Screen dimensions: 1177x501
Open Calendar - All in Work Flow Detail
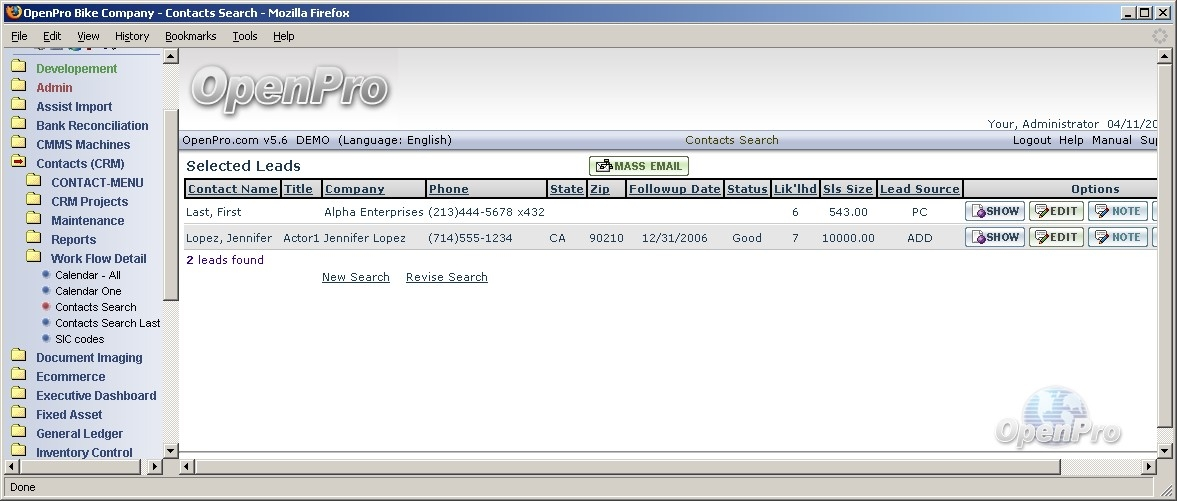tap(87, 275)
